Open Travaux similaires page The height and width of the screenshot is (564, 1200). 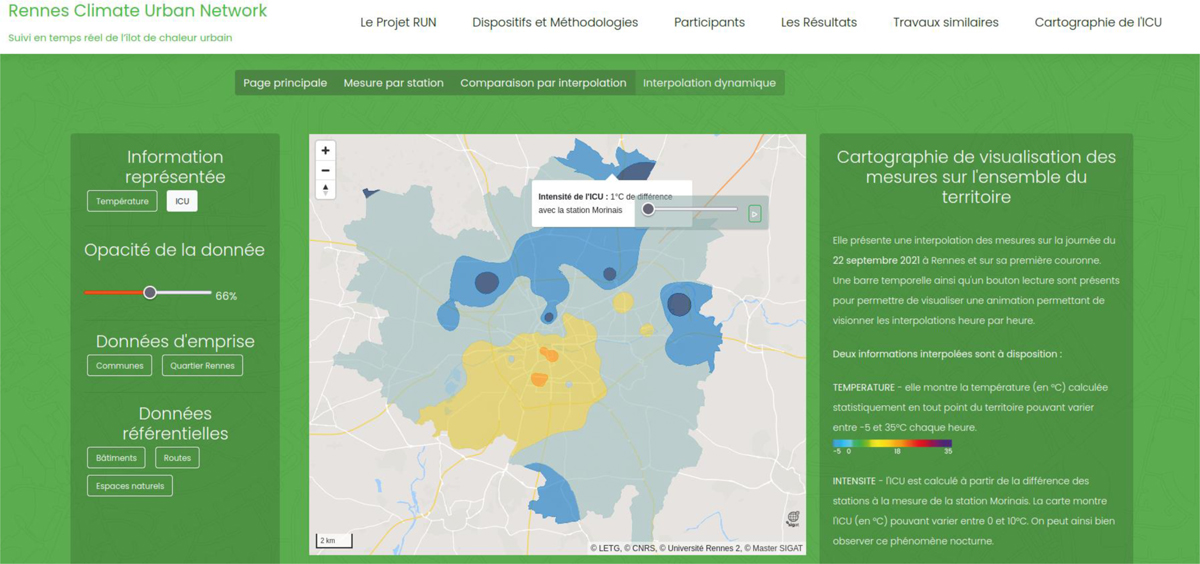coord(946,22)
